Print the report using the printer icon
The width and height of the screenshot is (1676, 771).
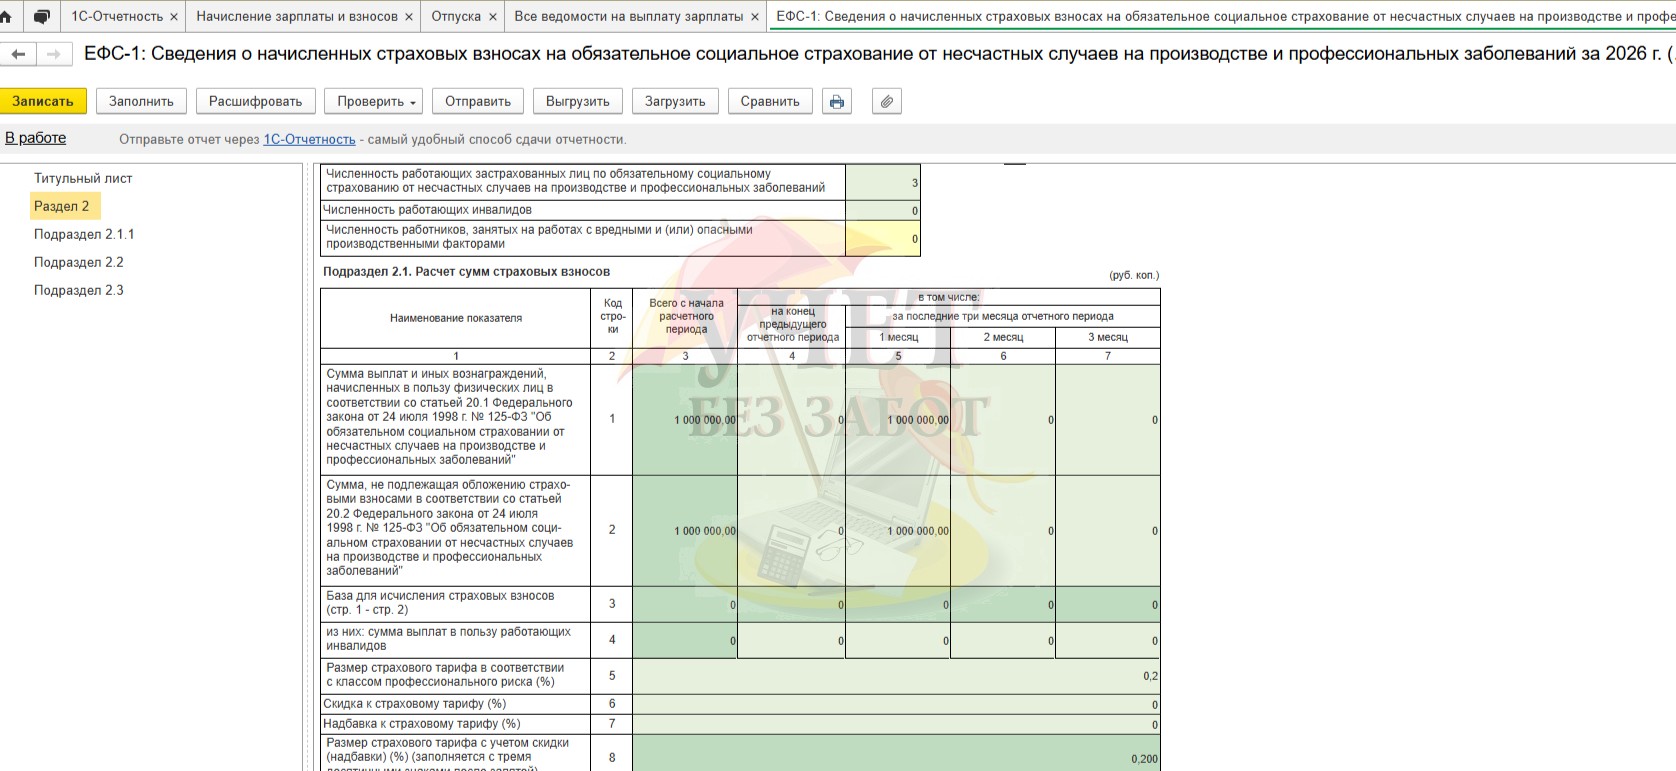tap(837, 101)
